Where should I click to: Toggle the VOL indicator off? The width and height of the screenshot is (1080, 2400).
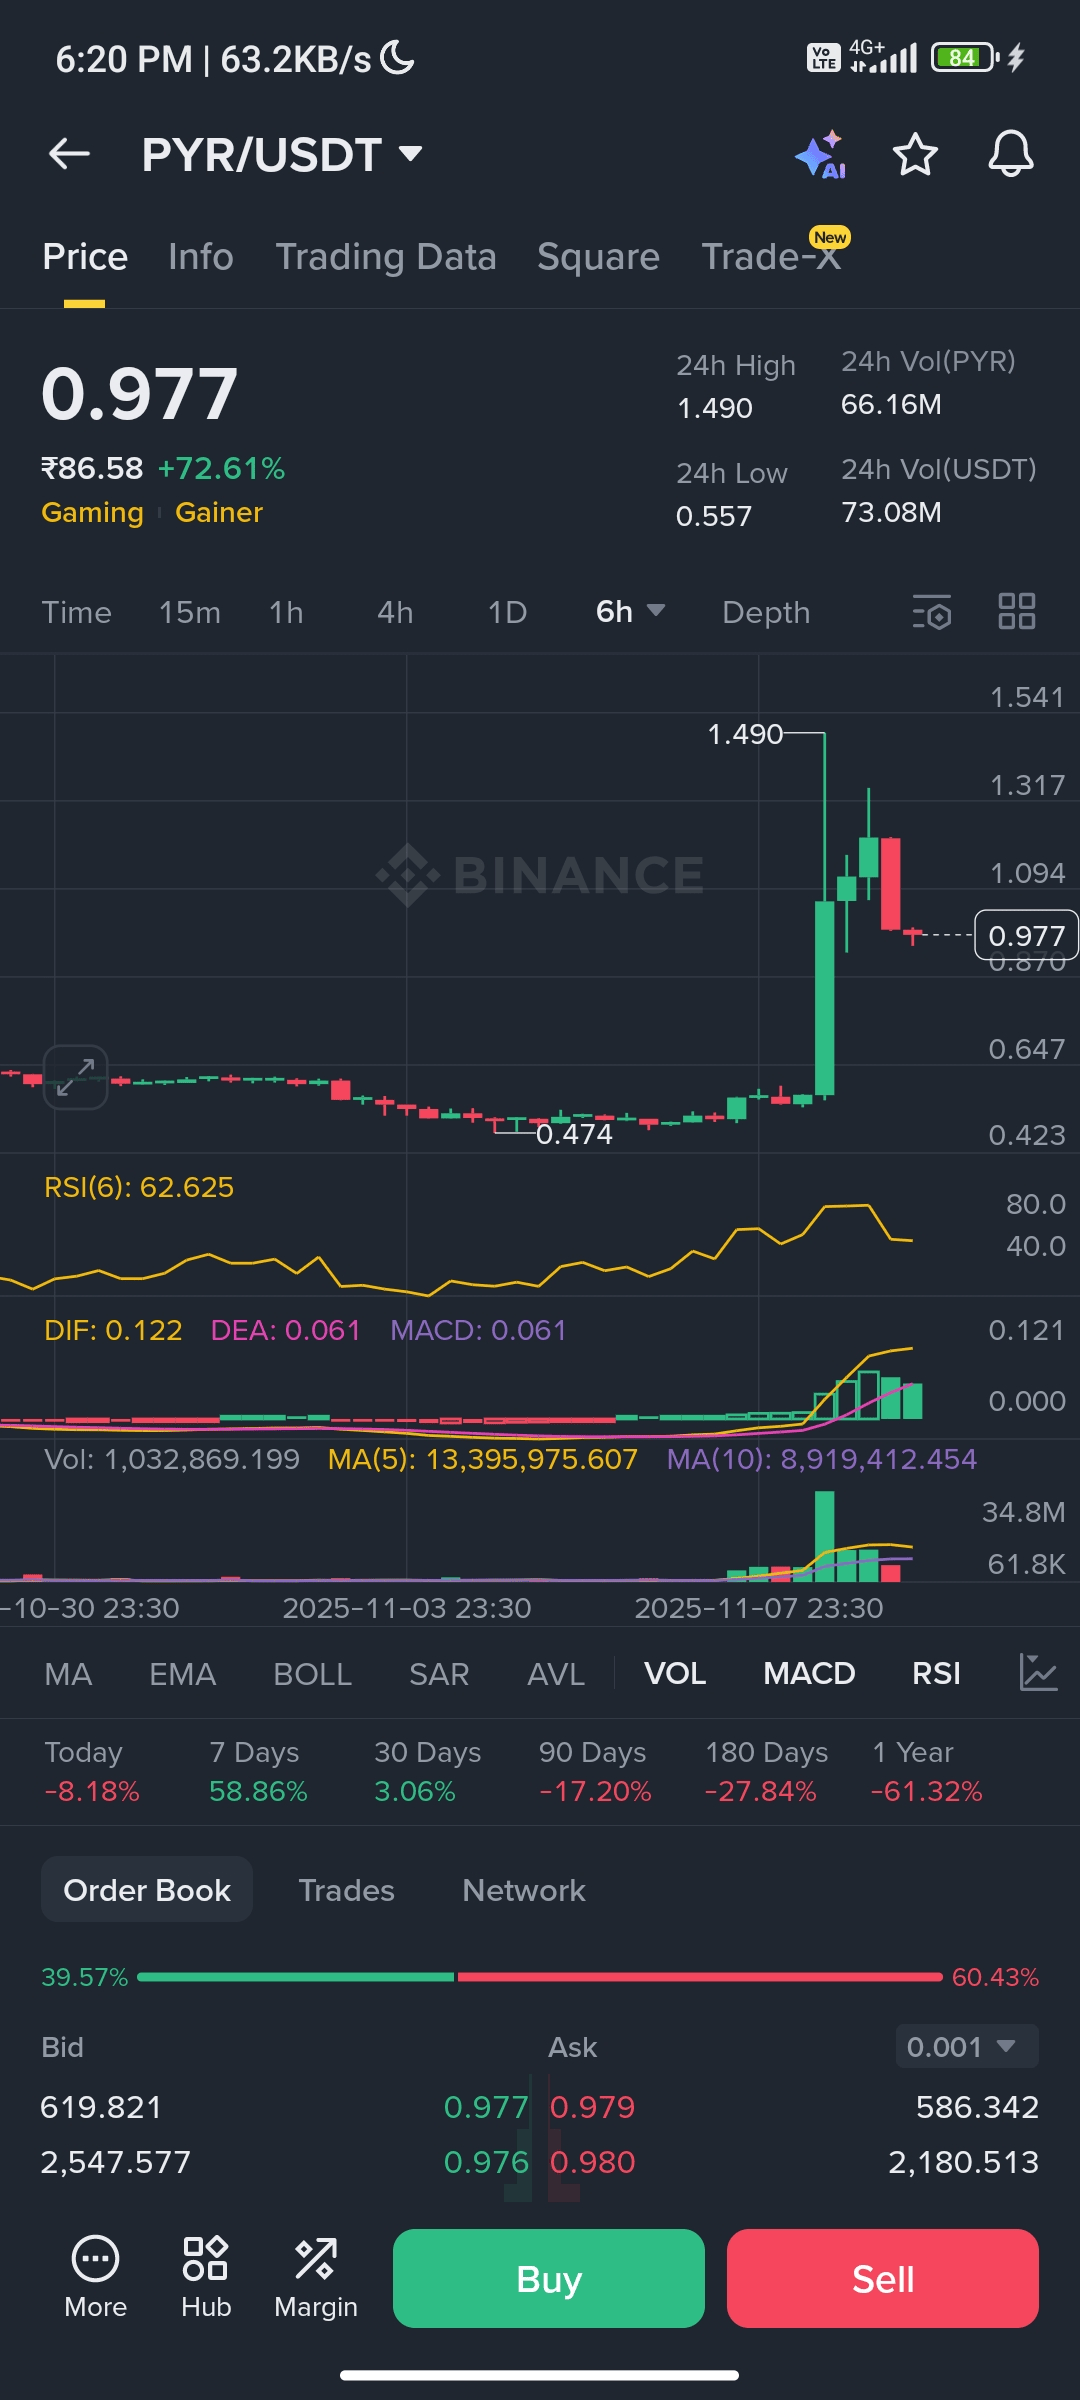coord(675,1673)
